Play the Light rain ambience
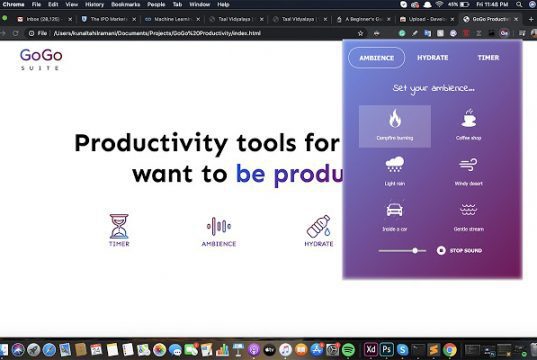 tap(395, 171)
